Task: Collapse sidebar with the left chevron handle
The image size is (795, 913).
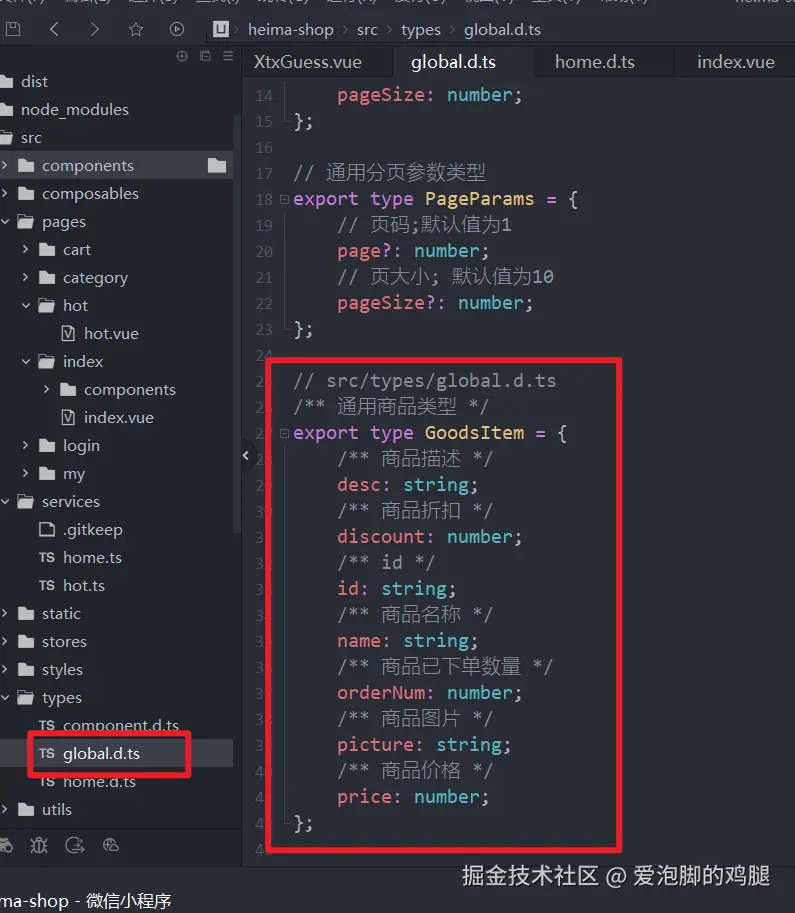Action: (245, 456)
